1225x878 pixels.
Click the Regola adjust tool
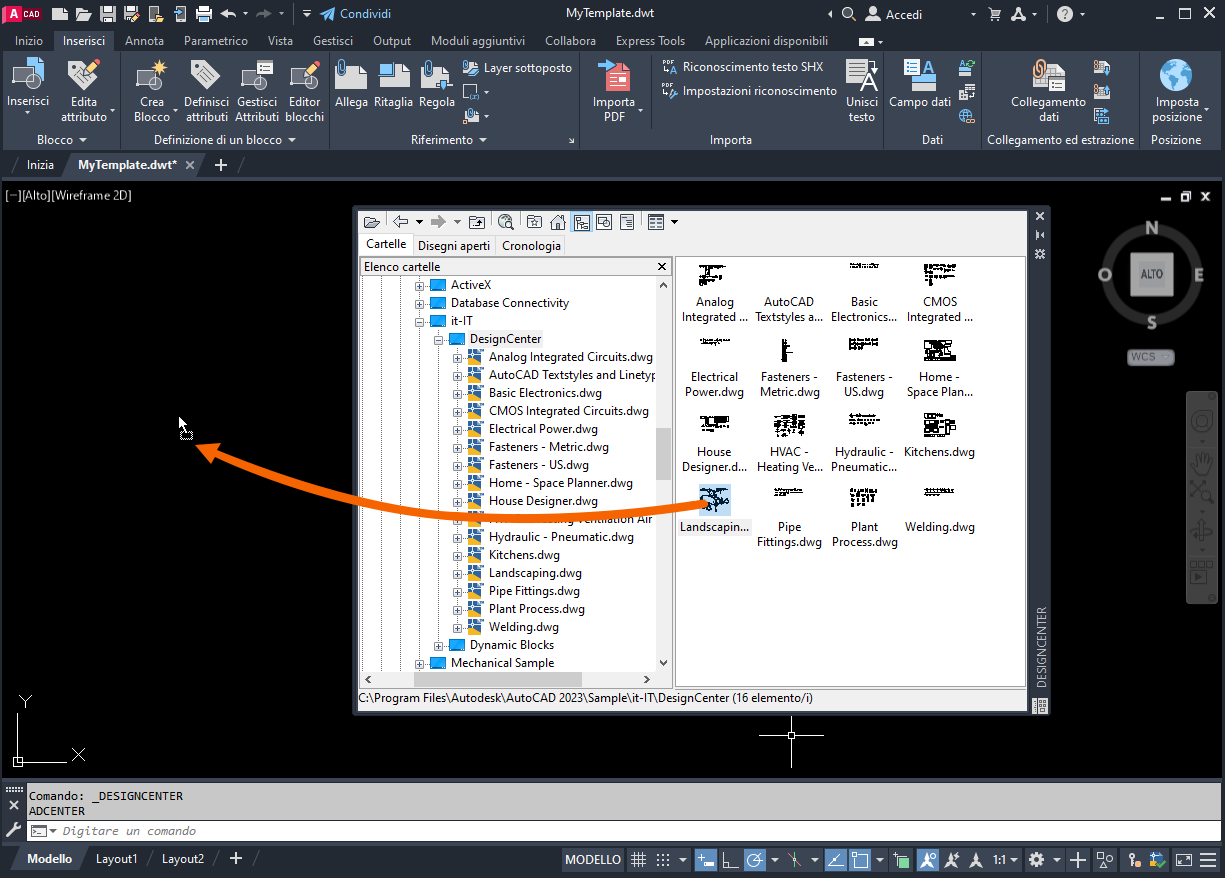click(x=437, y=85)
